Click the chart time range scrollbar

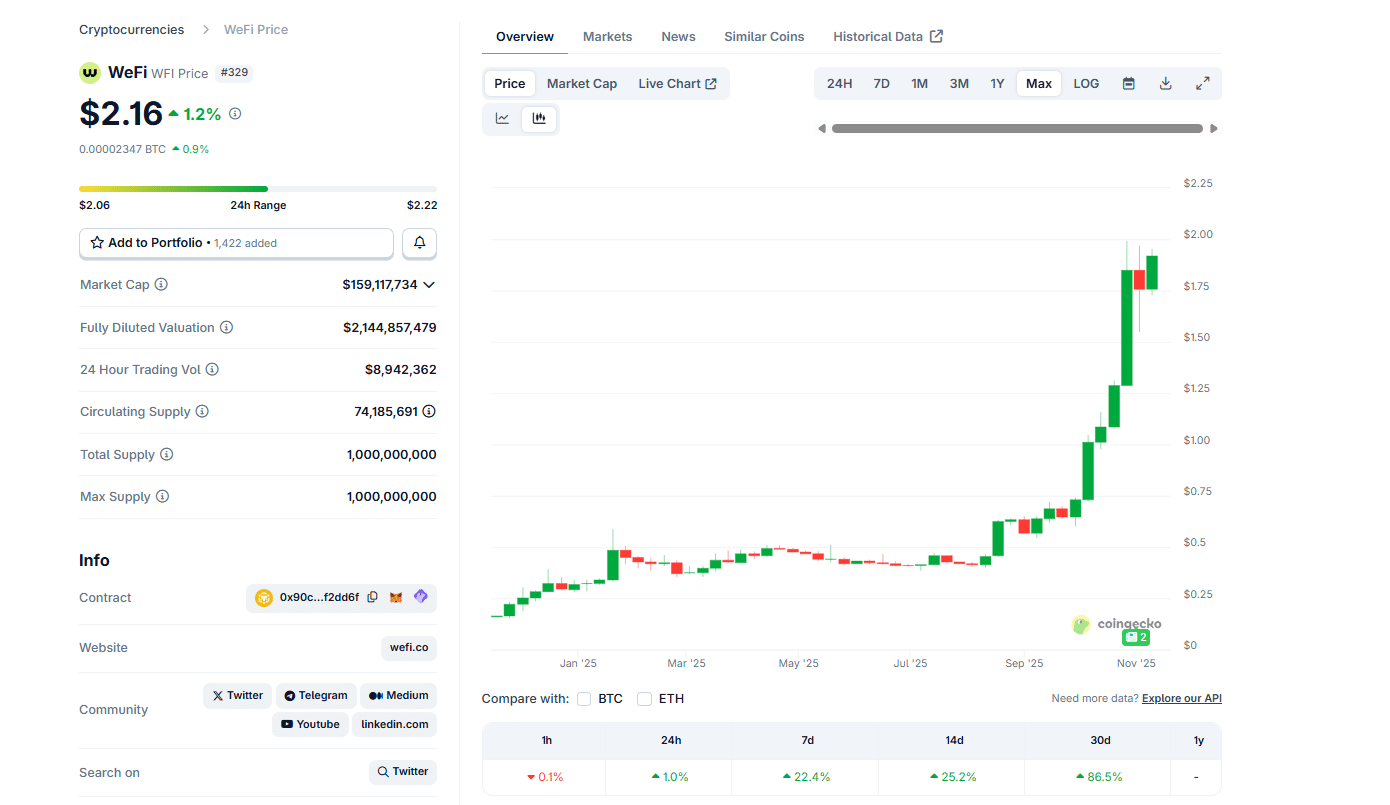pyautogui.click(x=1017, y=128)
